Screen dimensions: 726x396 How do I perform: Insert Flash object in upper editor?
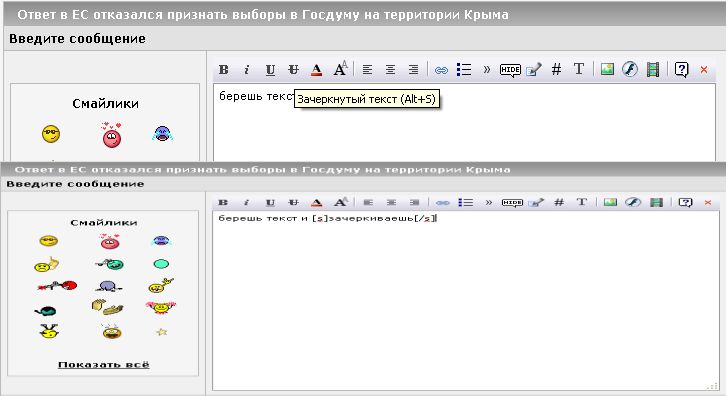630,69
